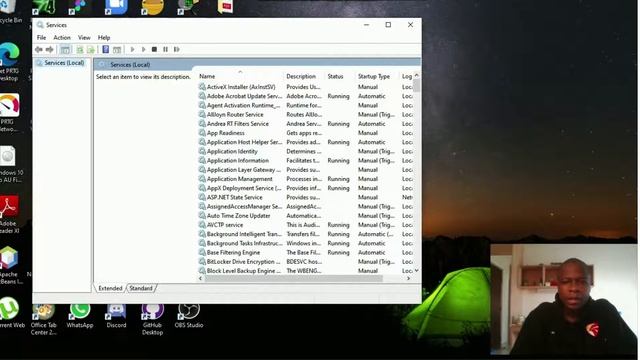Click the gear icon beside Application Identity

202,151
